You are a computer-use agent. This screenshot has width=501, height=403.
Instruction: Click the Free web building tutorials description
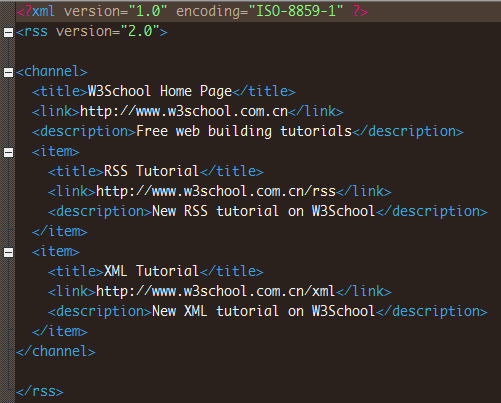pyautogui.click(x=244, y=131)
